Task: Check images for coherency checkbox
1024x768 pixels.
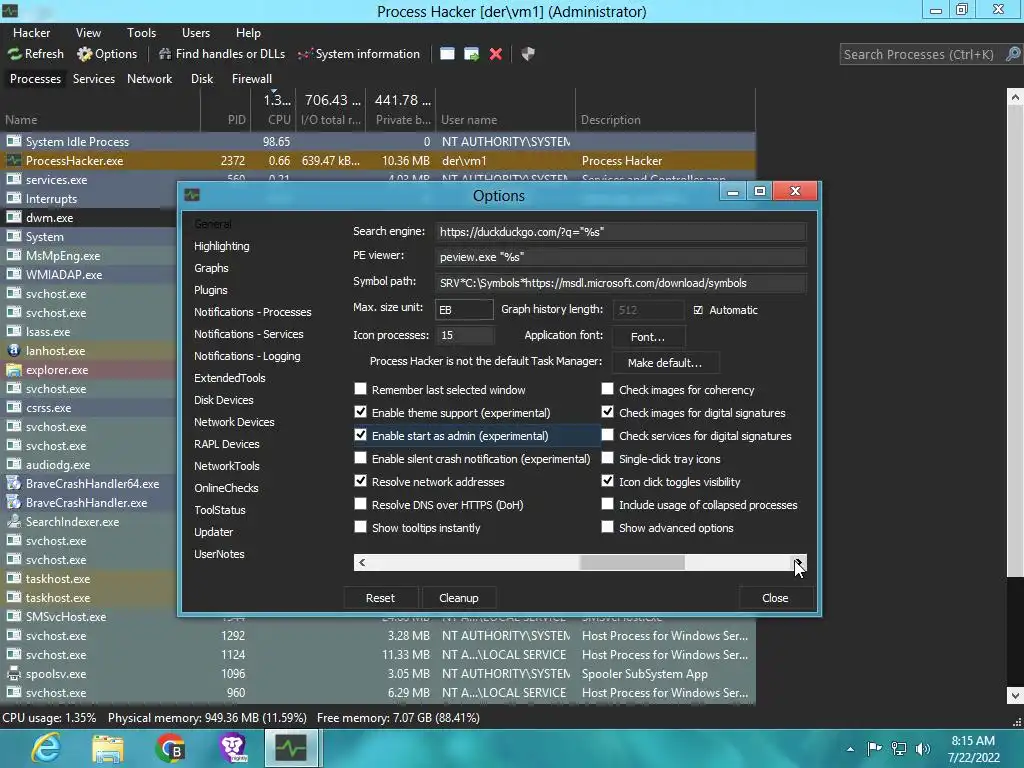Action: tap(607, 389)
